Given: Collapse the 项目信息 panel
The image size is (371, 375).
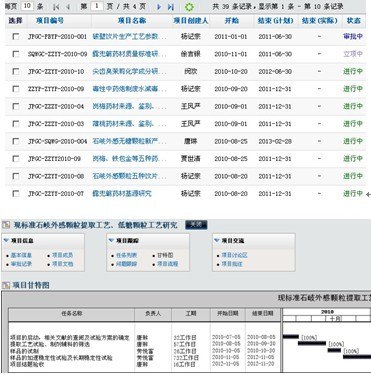Looking at the screenshot, I should [x=6, y=240].
